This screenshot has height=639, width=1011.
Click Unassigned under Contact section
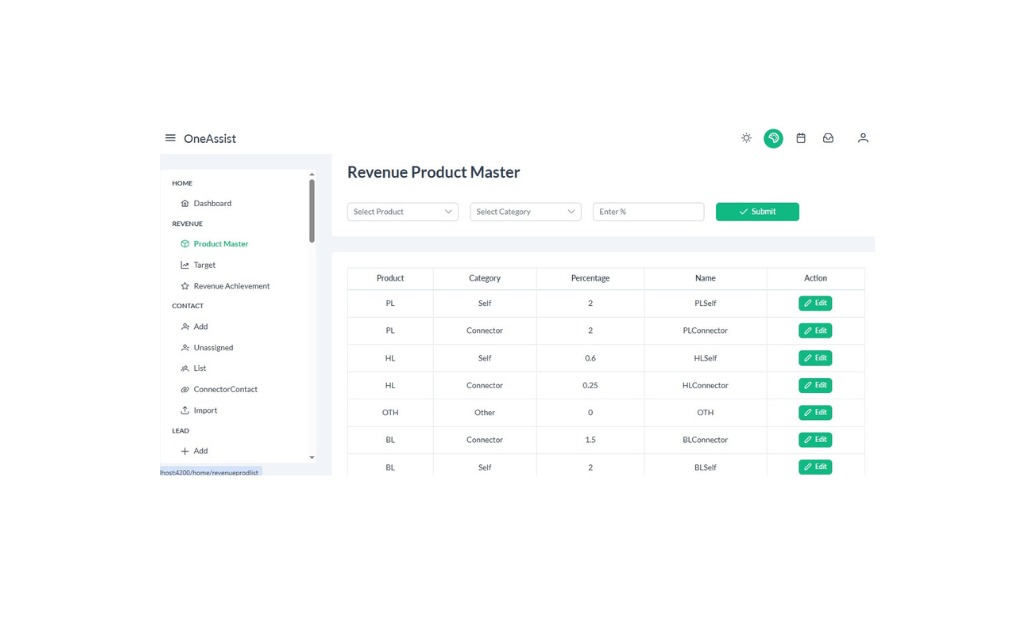(x=213, y=348)
